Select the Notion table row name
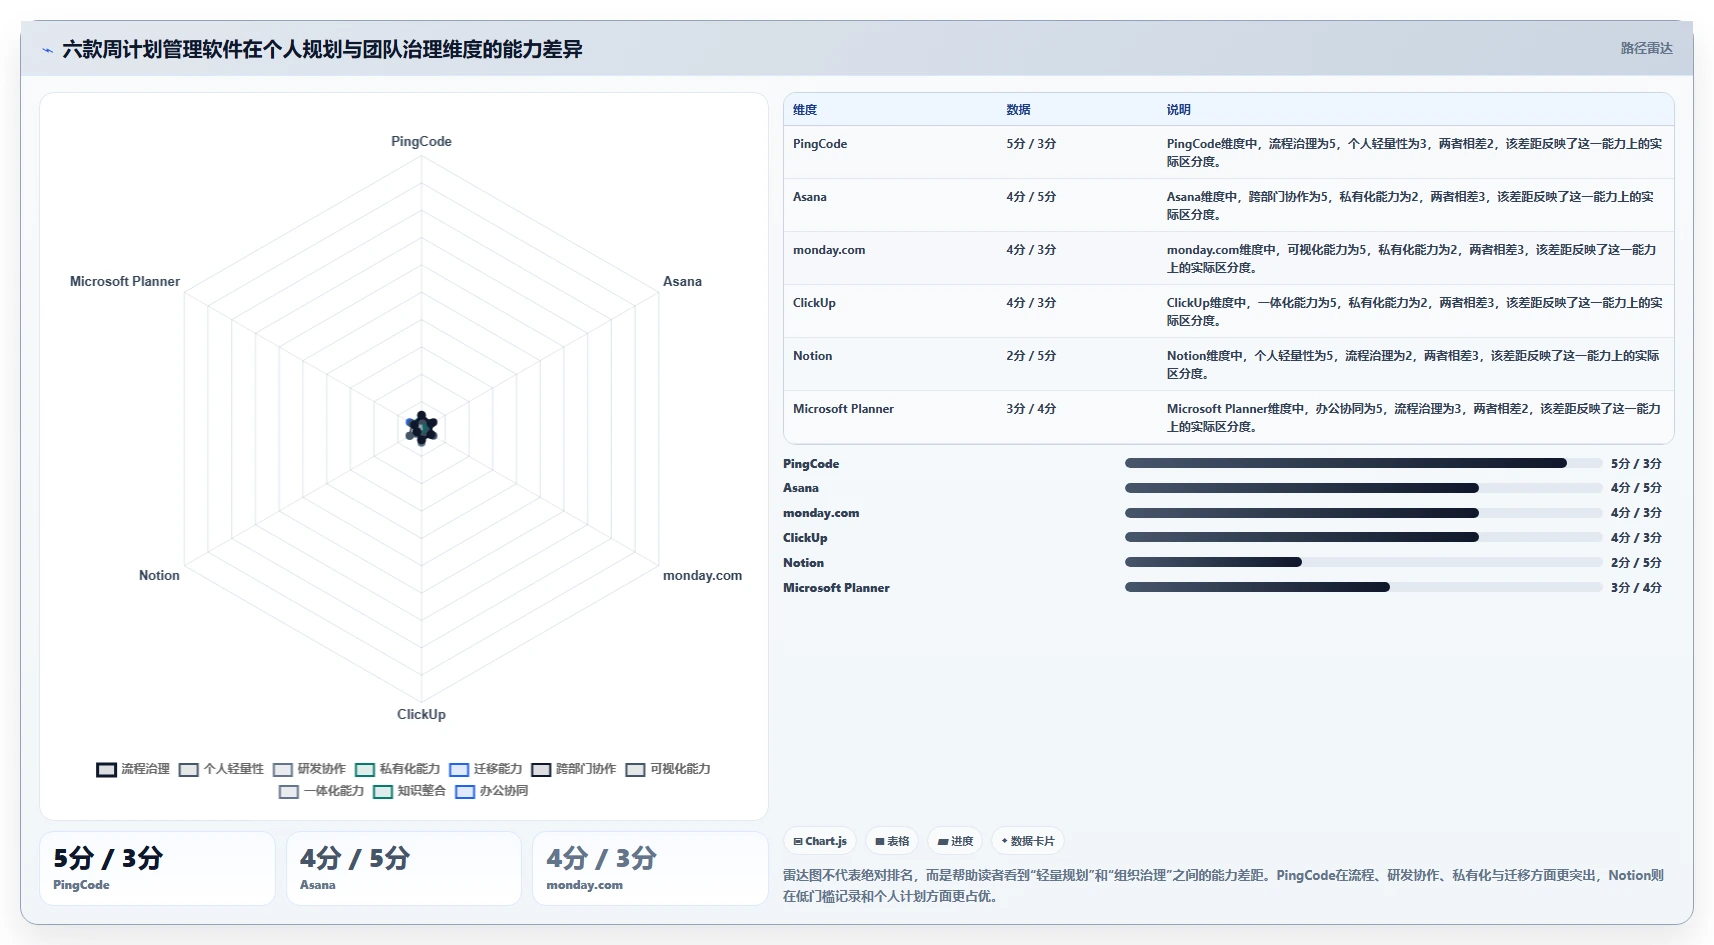The height and width of the screenshot is (945, 1714). pos(812,356)
